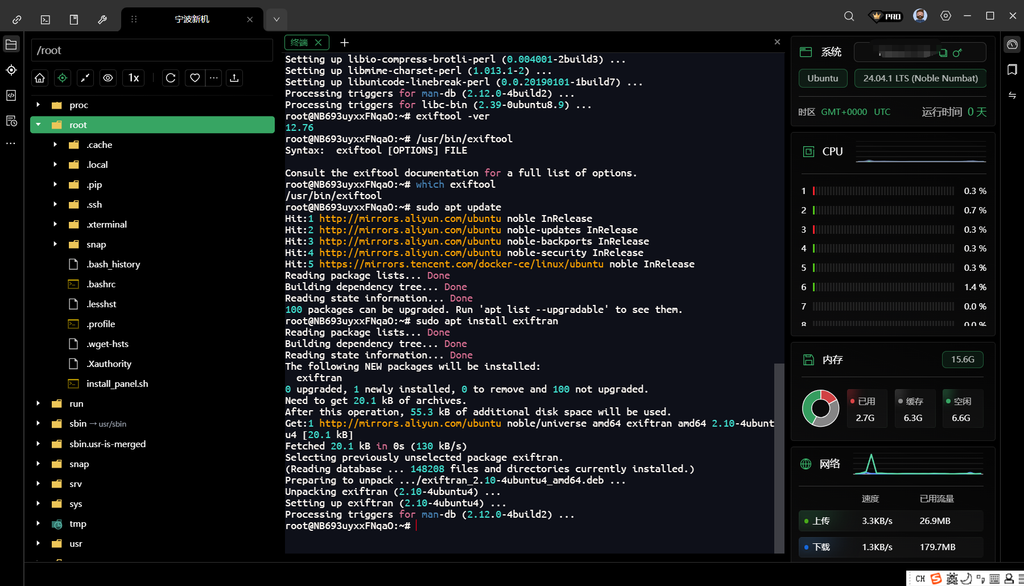Expand the proc folder
Screen dimensions: 1024x586
(38, 105)
